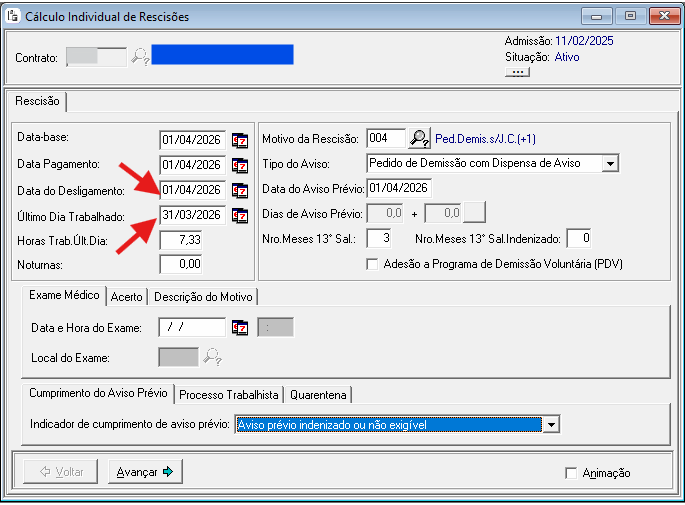The width and height of the screenshot is (685, 505).
Task: Click search icon next to Contrato field
Action: (x=140, y=57)
